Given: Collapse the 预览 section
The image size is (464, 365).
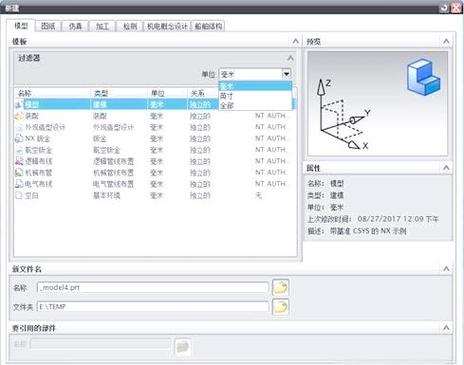Looking at the screenshot, I should [x=446, y=41].
